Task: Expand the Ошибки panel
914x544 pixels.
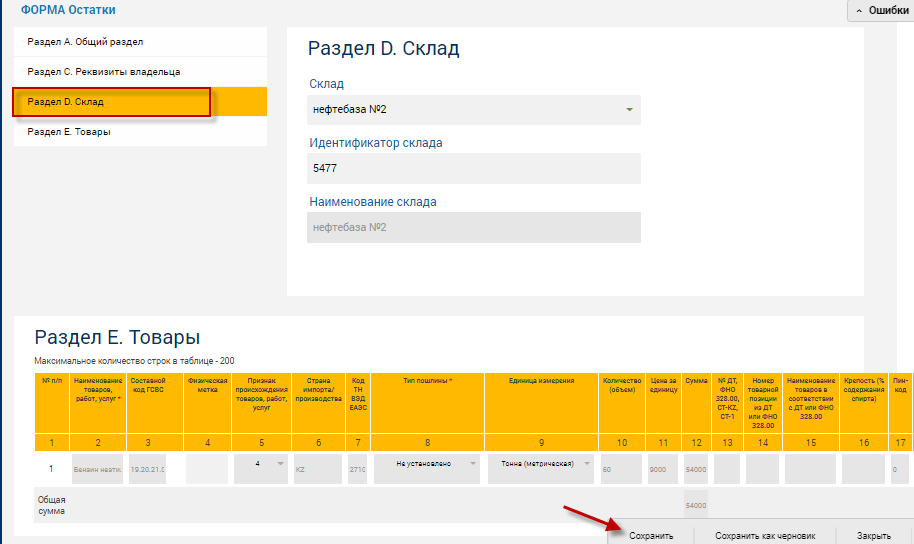Action: pos(880,11)
